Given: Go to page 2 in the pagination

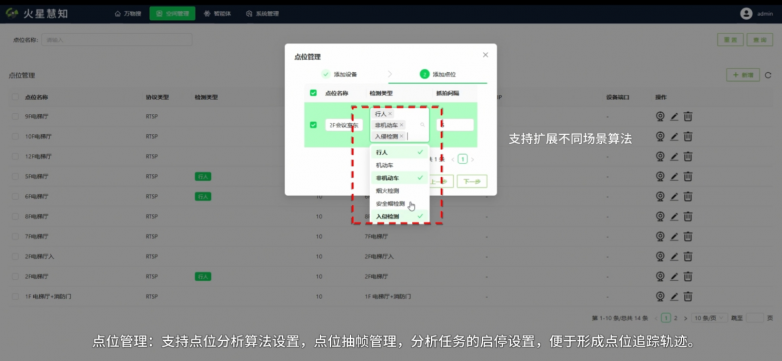Looking at the screenshot, I should pyautogui.click(x=676, y=318).
